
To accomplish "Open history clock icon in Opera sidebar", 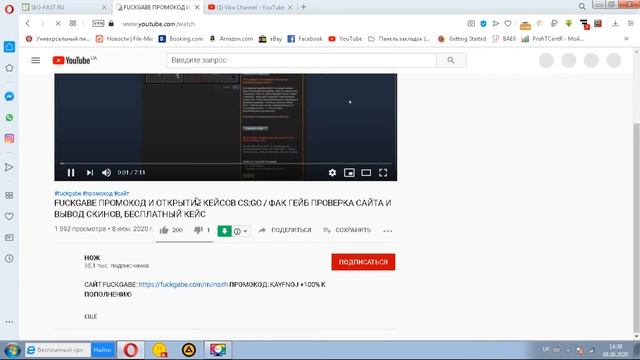I will (9, 258).
